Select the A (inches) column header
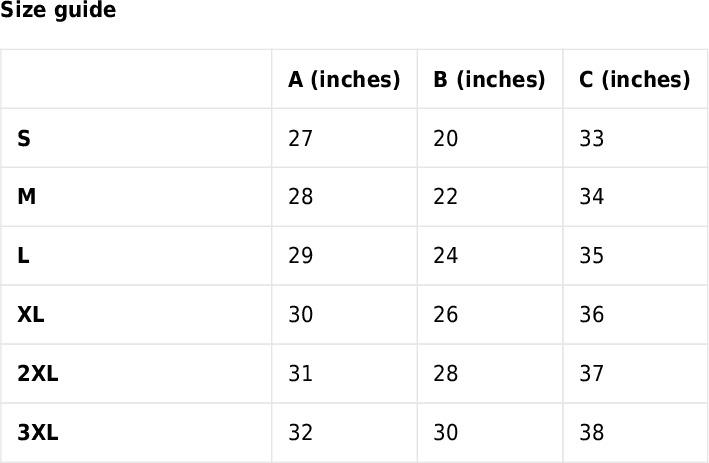 (x=344, y=79)
